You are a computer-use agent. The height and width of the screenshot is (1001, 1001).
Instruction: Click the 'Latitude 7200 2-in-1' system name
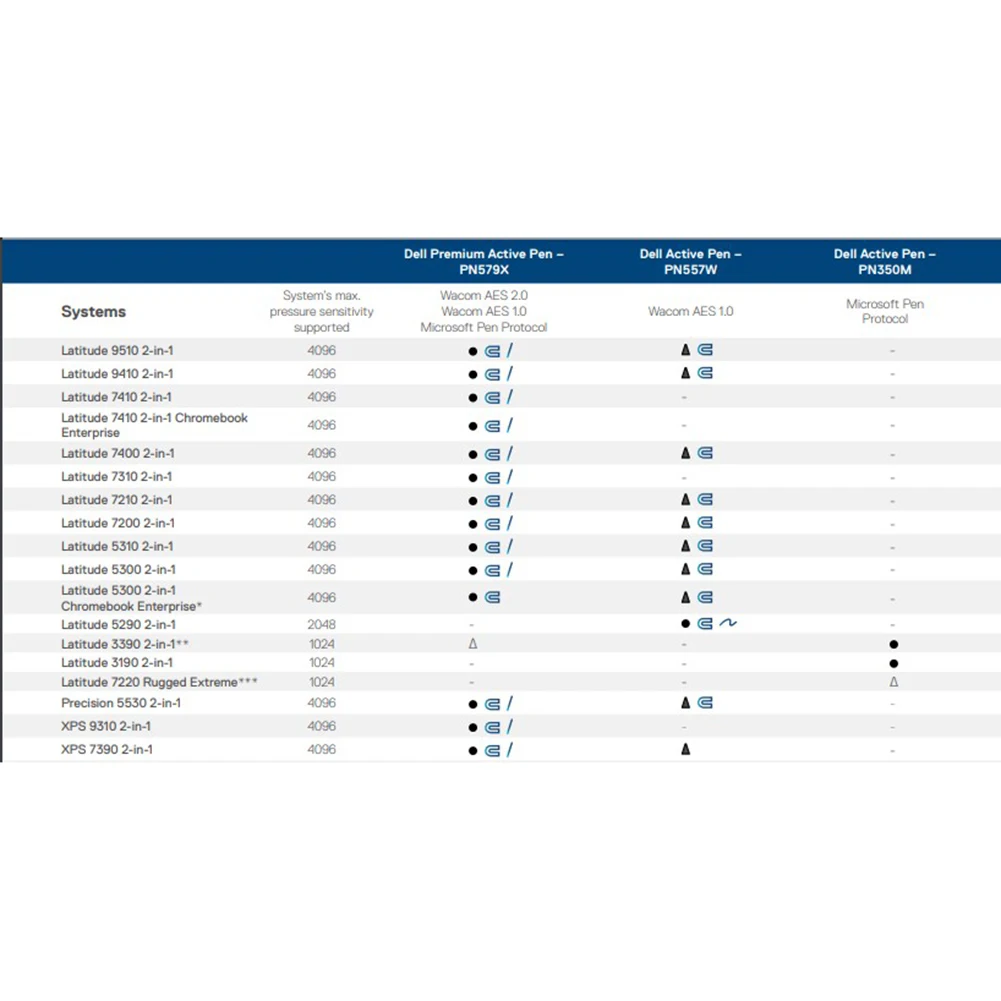118,523
